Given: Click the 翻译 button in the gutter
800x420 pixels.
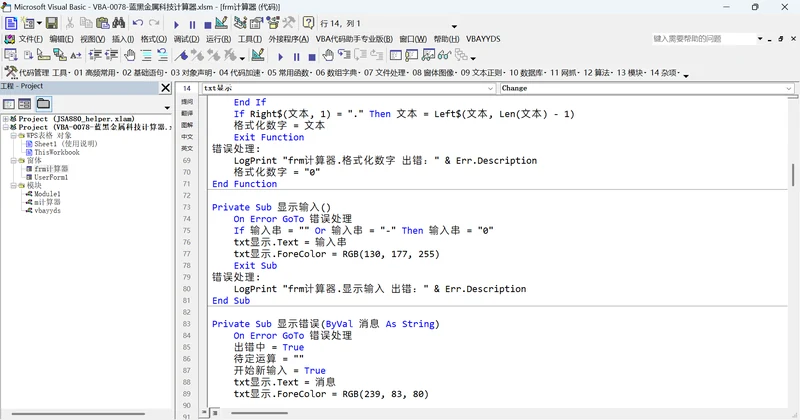Looking at the screenshot, I should coord(187,113).
